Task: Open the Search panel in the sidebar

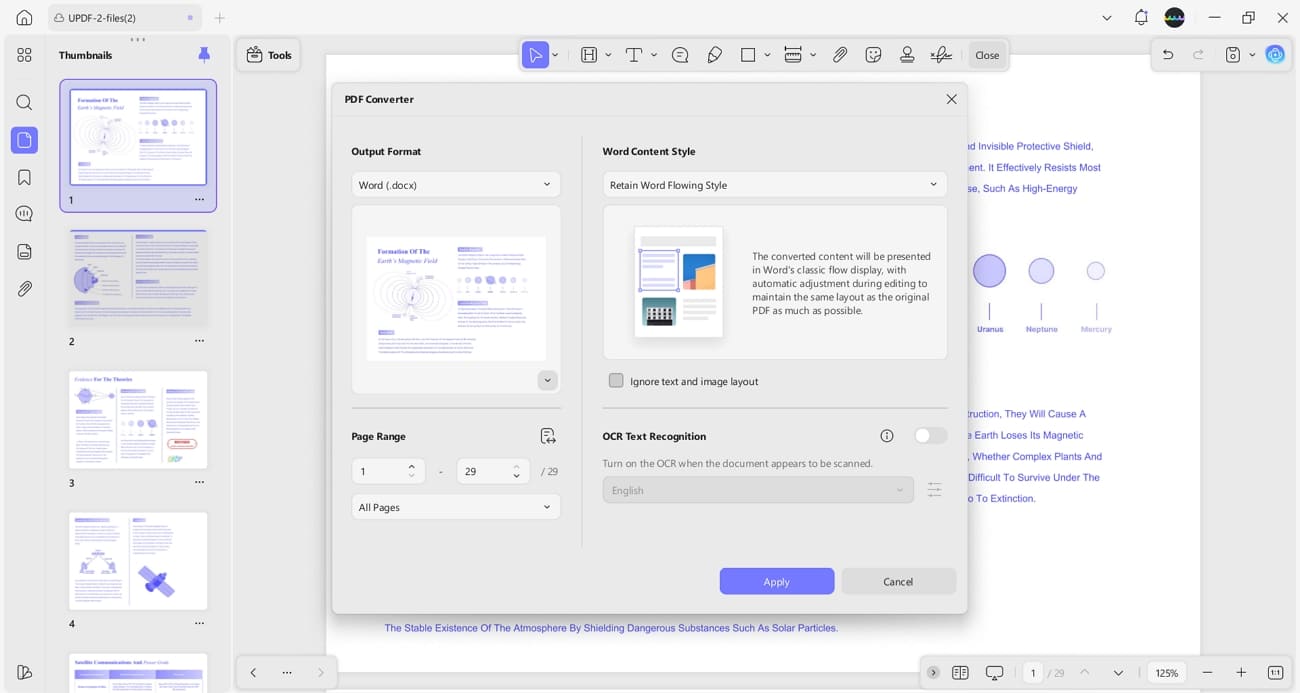Action: coord(24,102)
